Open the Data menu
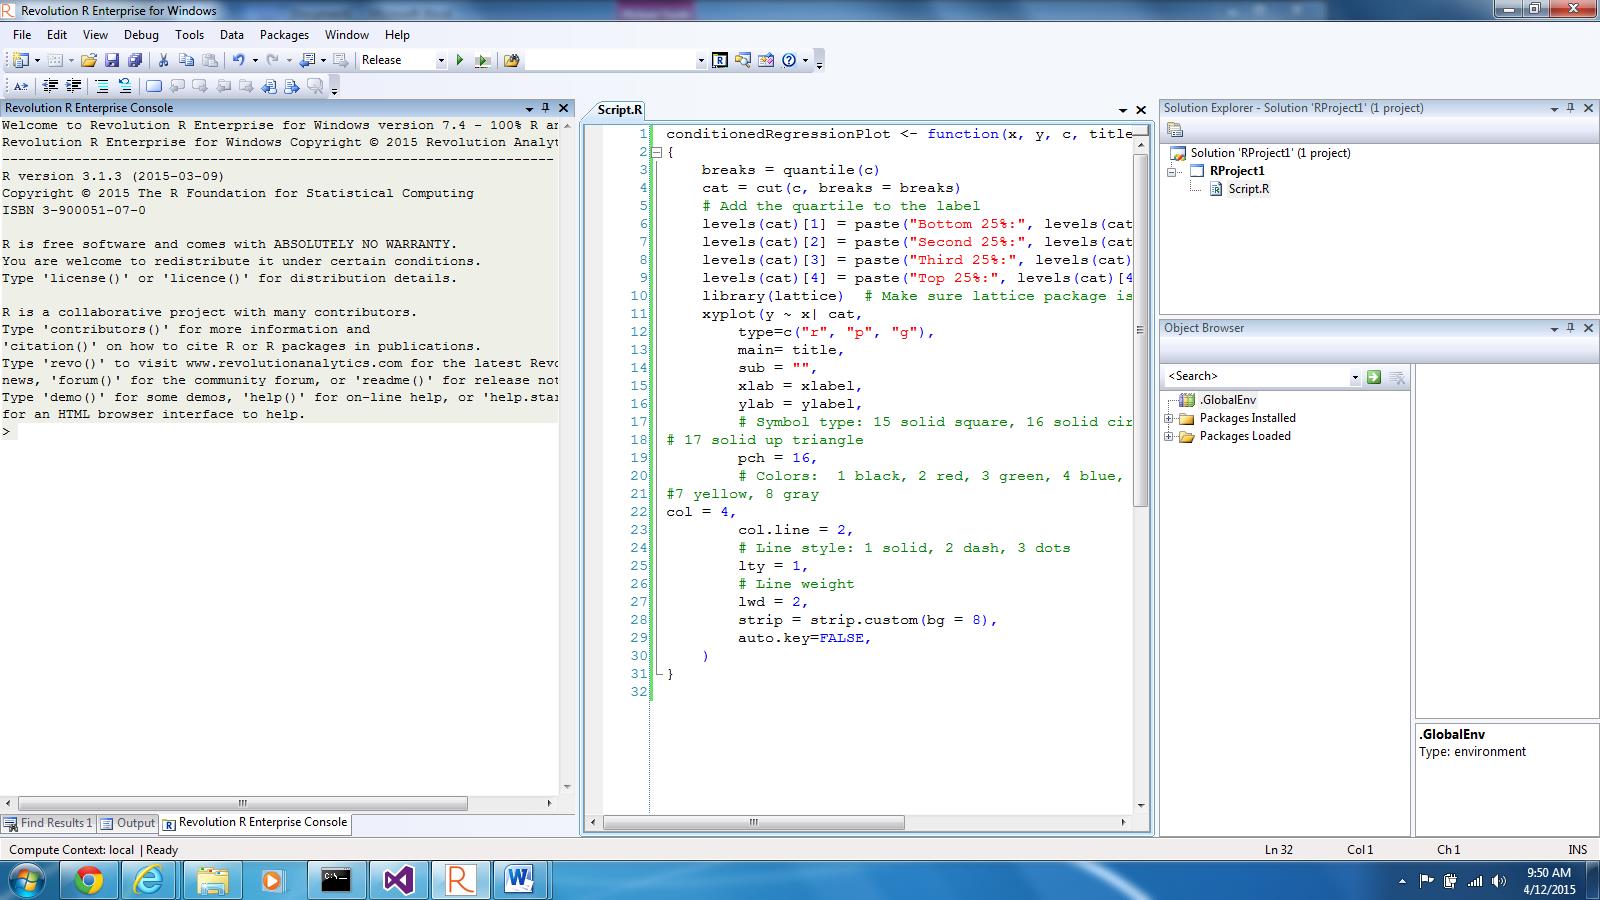Viewport: 1600px width, 900px height. tap(232, 34)
